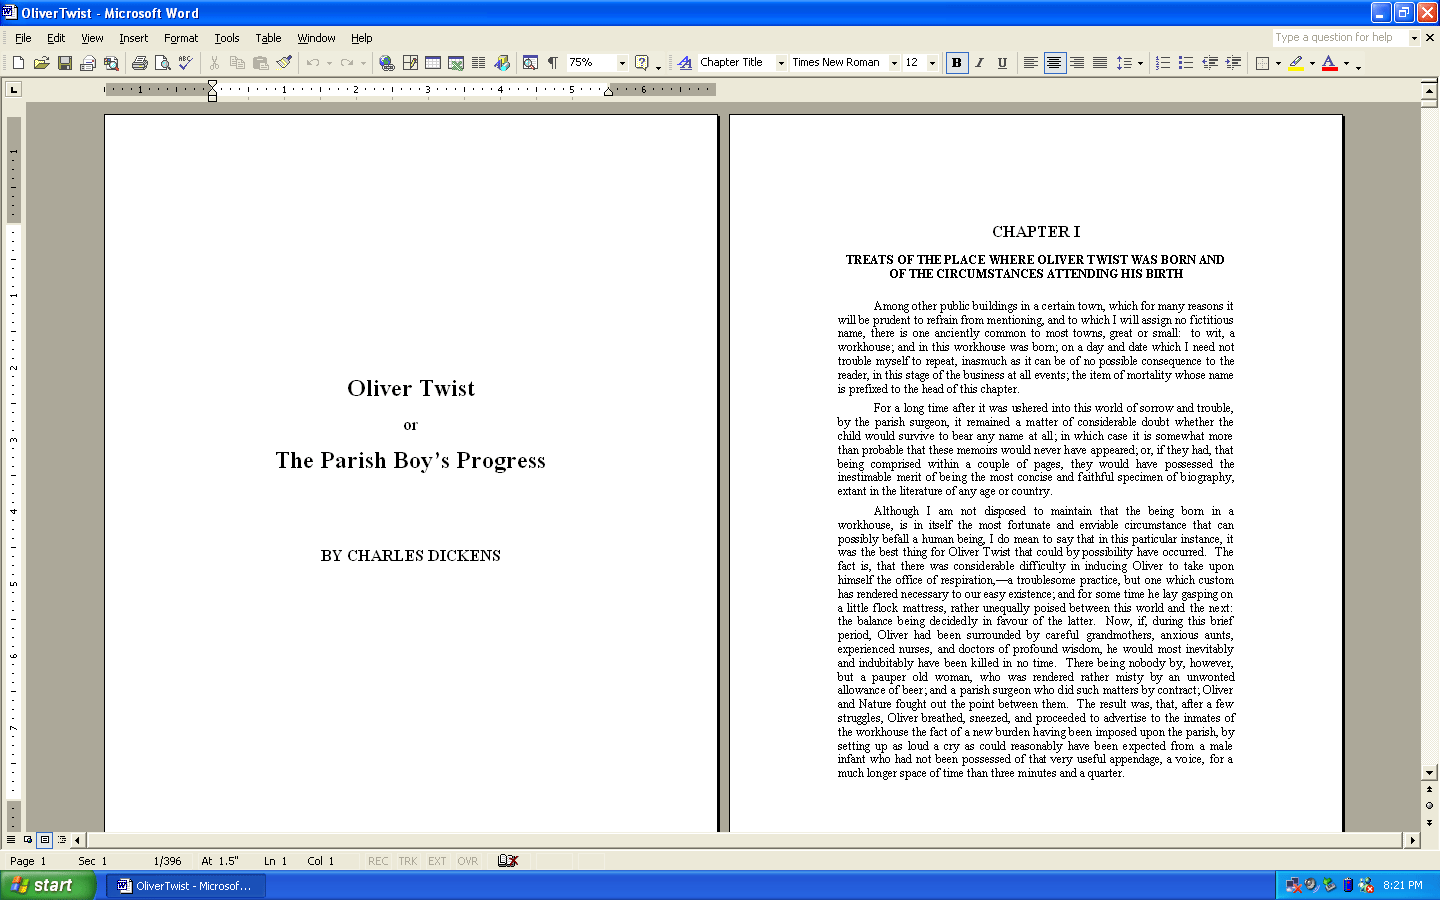The image size is (1440, 900).
Task: Open the Edit menu
Action: pos(56,38)
